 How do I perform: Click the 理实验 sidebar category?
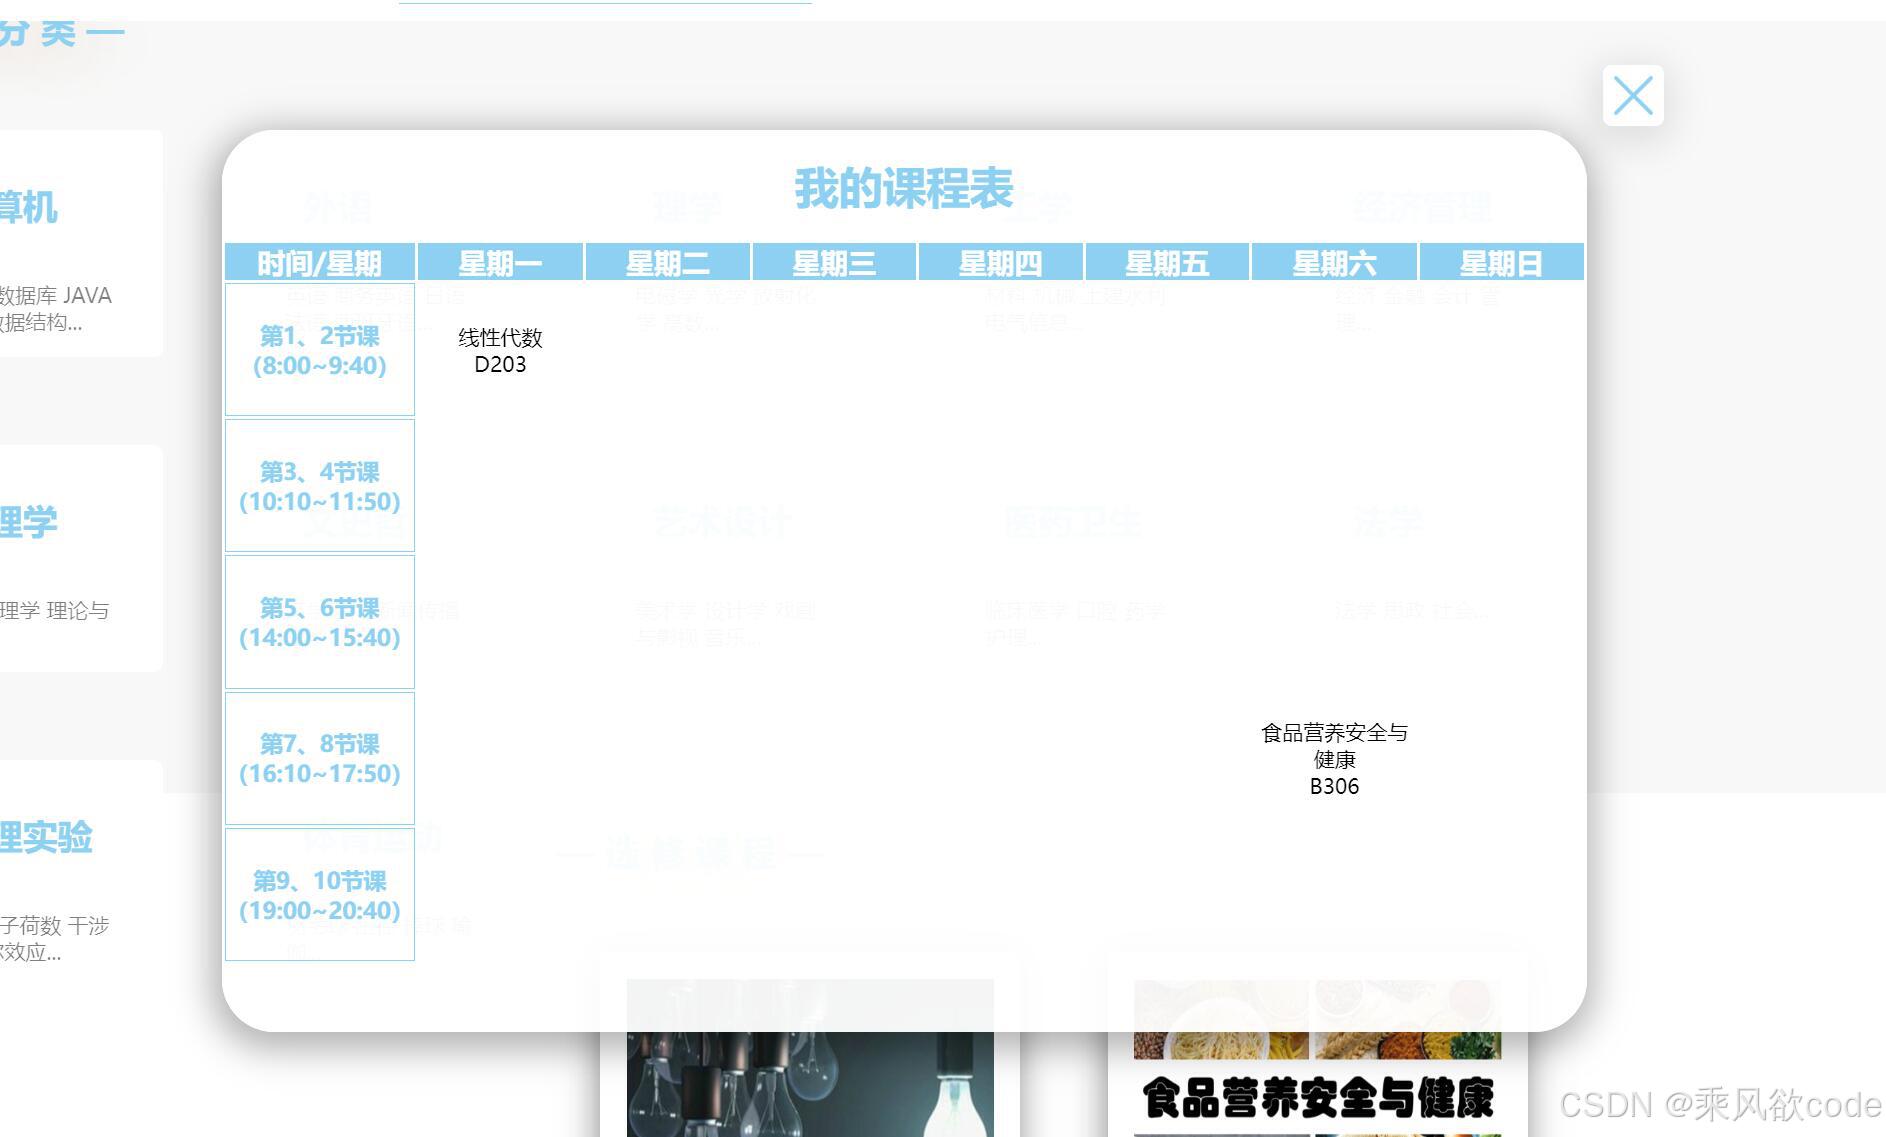[48, 839]
